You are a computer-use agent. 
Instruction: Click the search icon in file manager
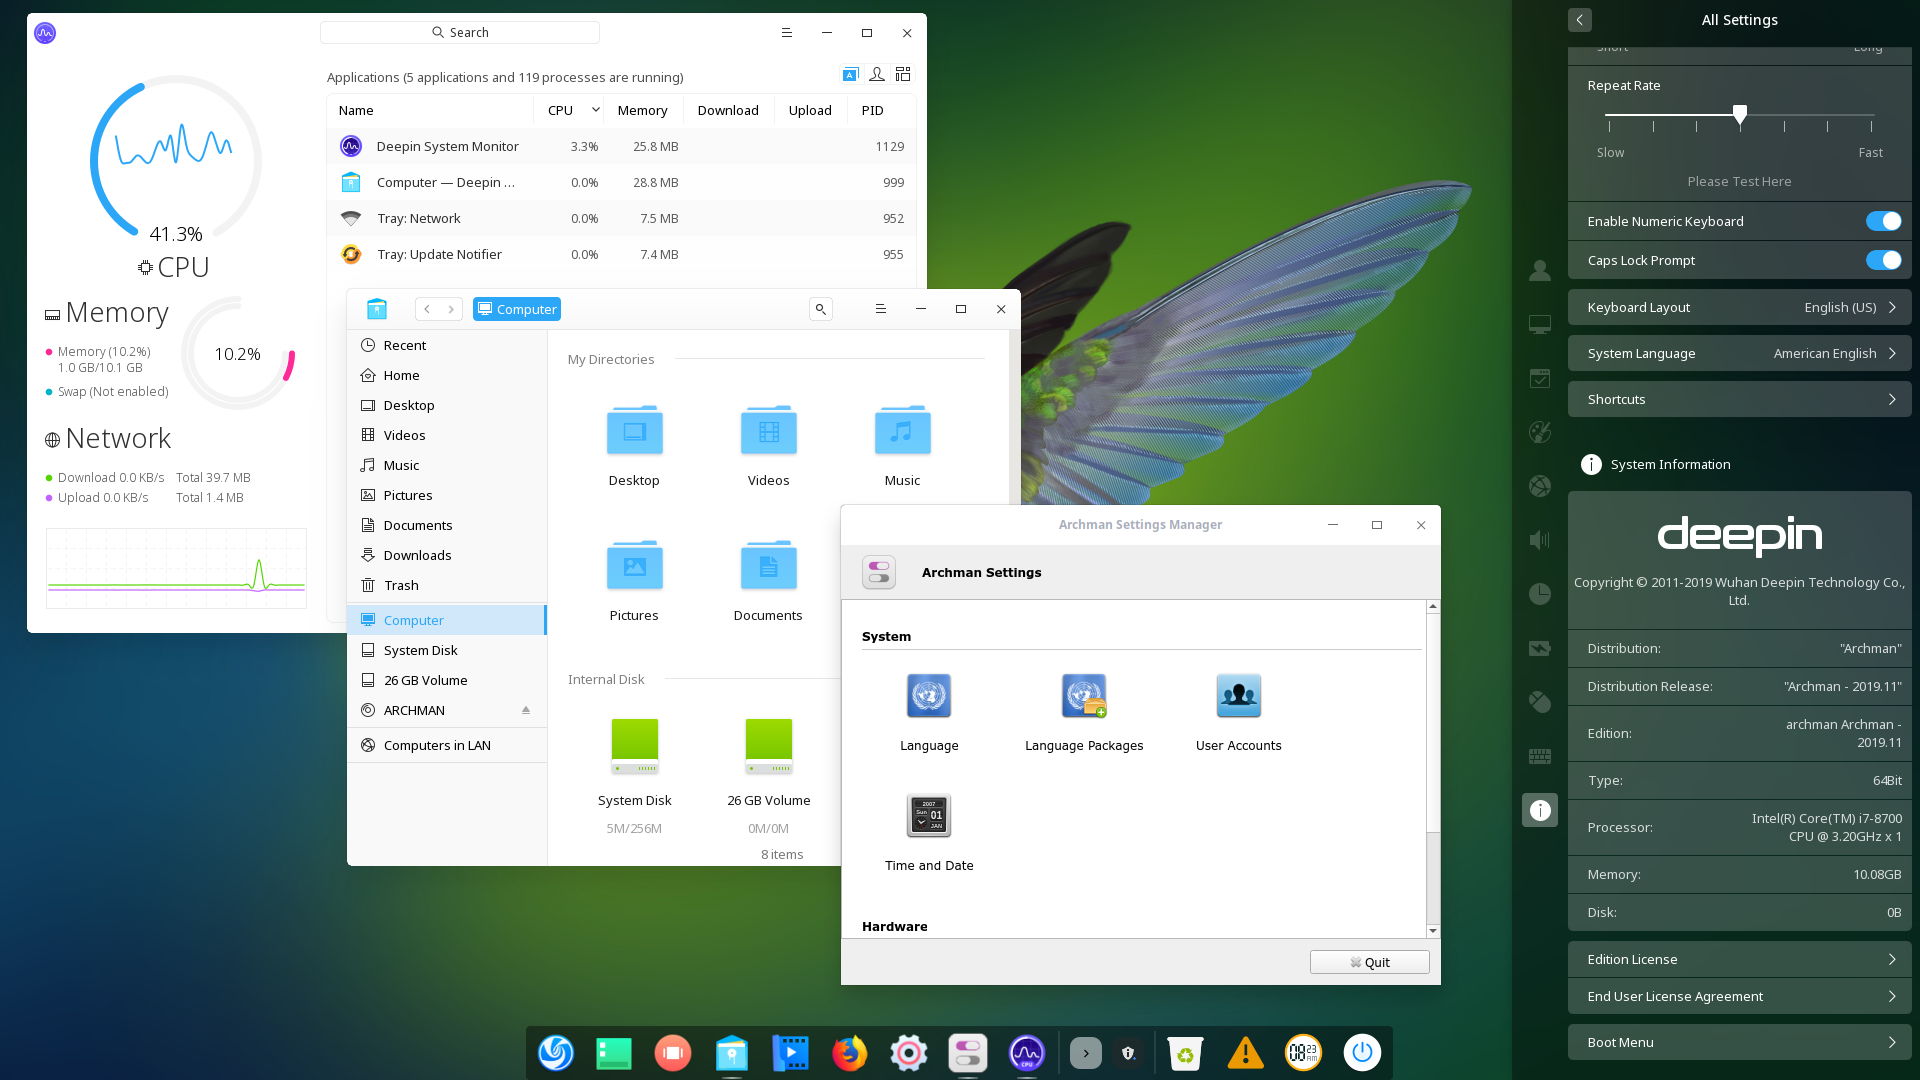pyautogui.click(x=820, y=309)
